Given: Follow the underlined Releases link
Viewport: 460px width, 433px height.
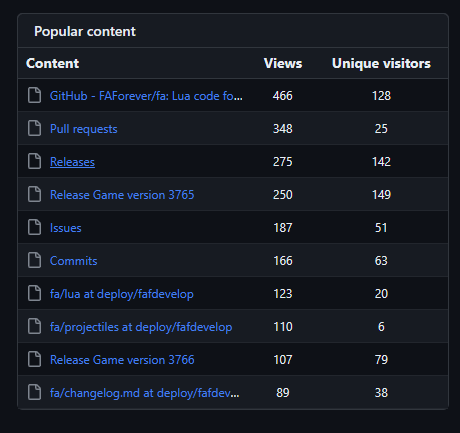Looking at the screenshot, I should pyautogui.click(x=72, y=162).
